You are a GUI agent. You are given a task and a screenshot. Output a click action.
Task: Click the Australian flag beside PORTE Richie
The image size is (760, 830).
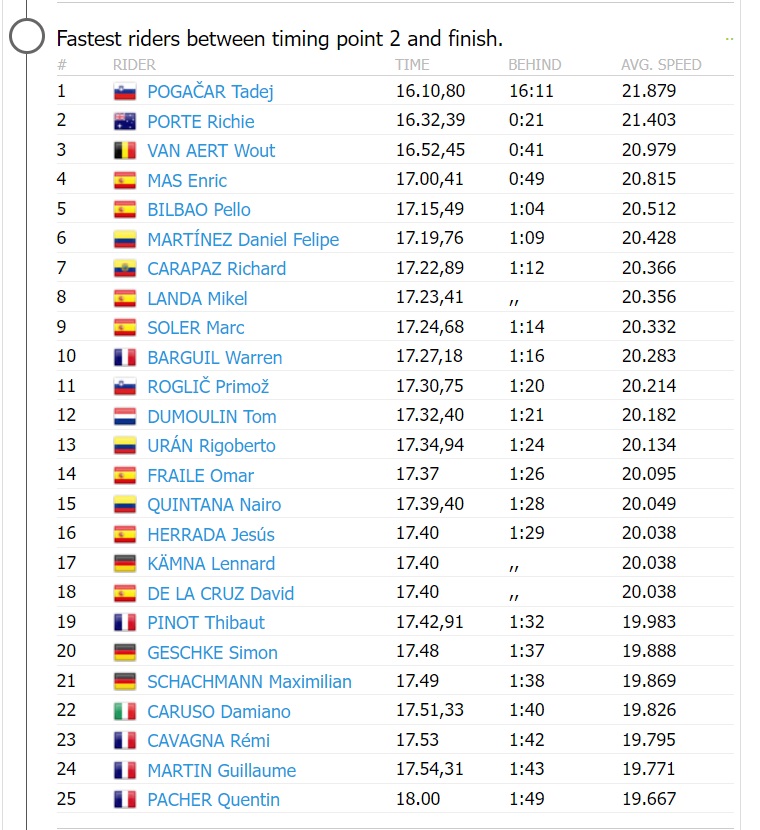click(x=124, y=122)
